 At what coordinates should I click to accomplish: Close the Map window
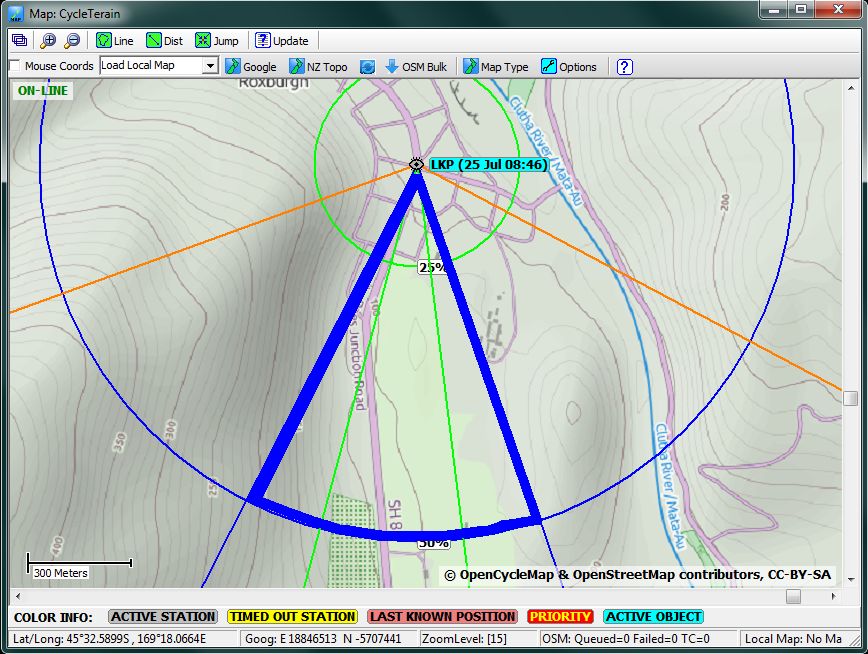click(x=838, y=9)
